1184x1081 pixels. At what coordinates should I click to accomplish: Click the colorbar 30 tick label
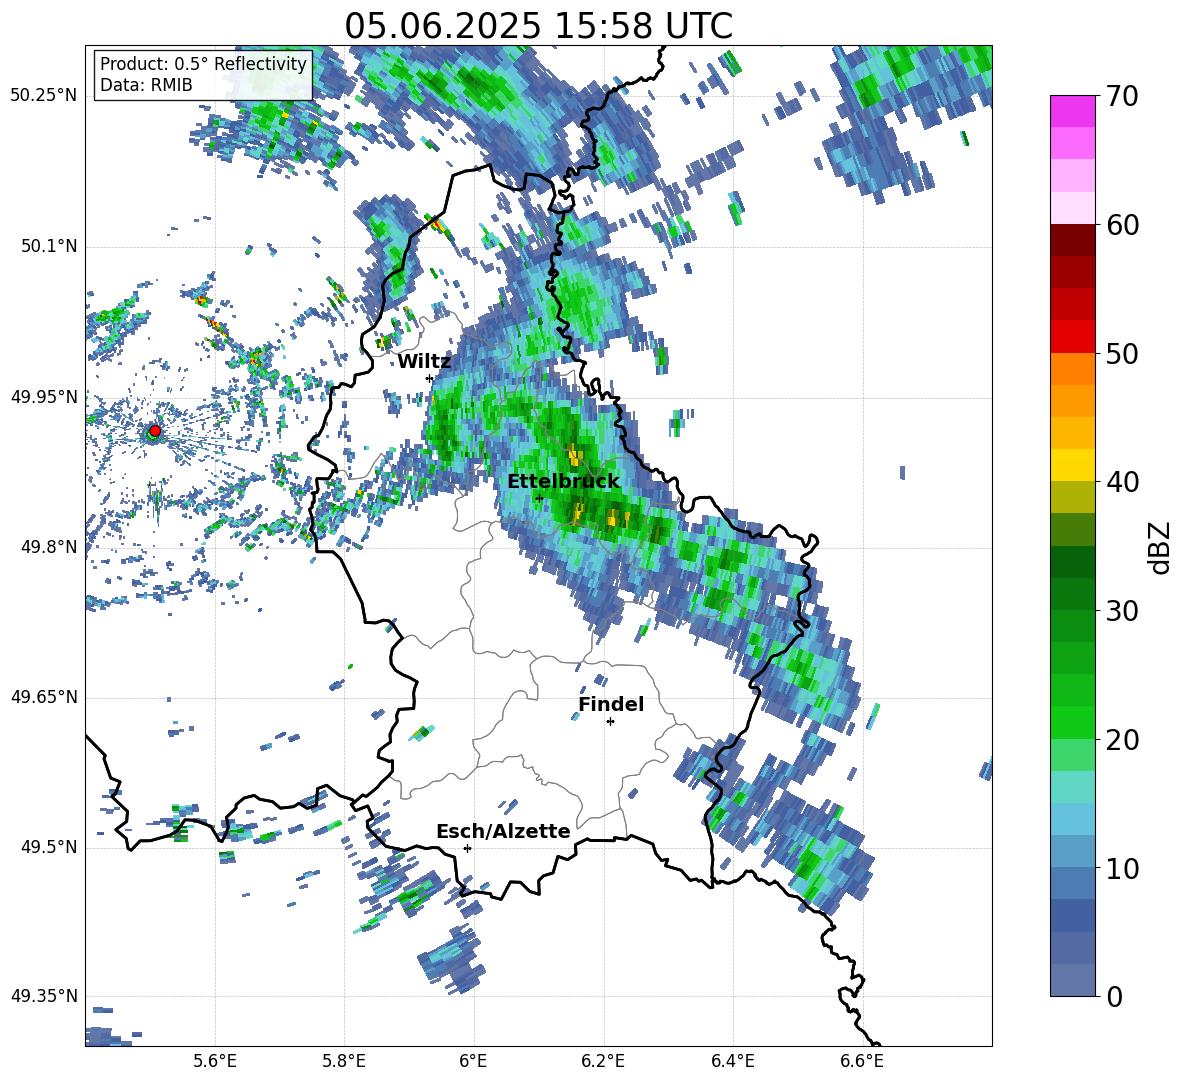(x=1122, y=611)
